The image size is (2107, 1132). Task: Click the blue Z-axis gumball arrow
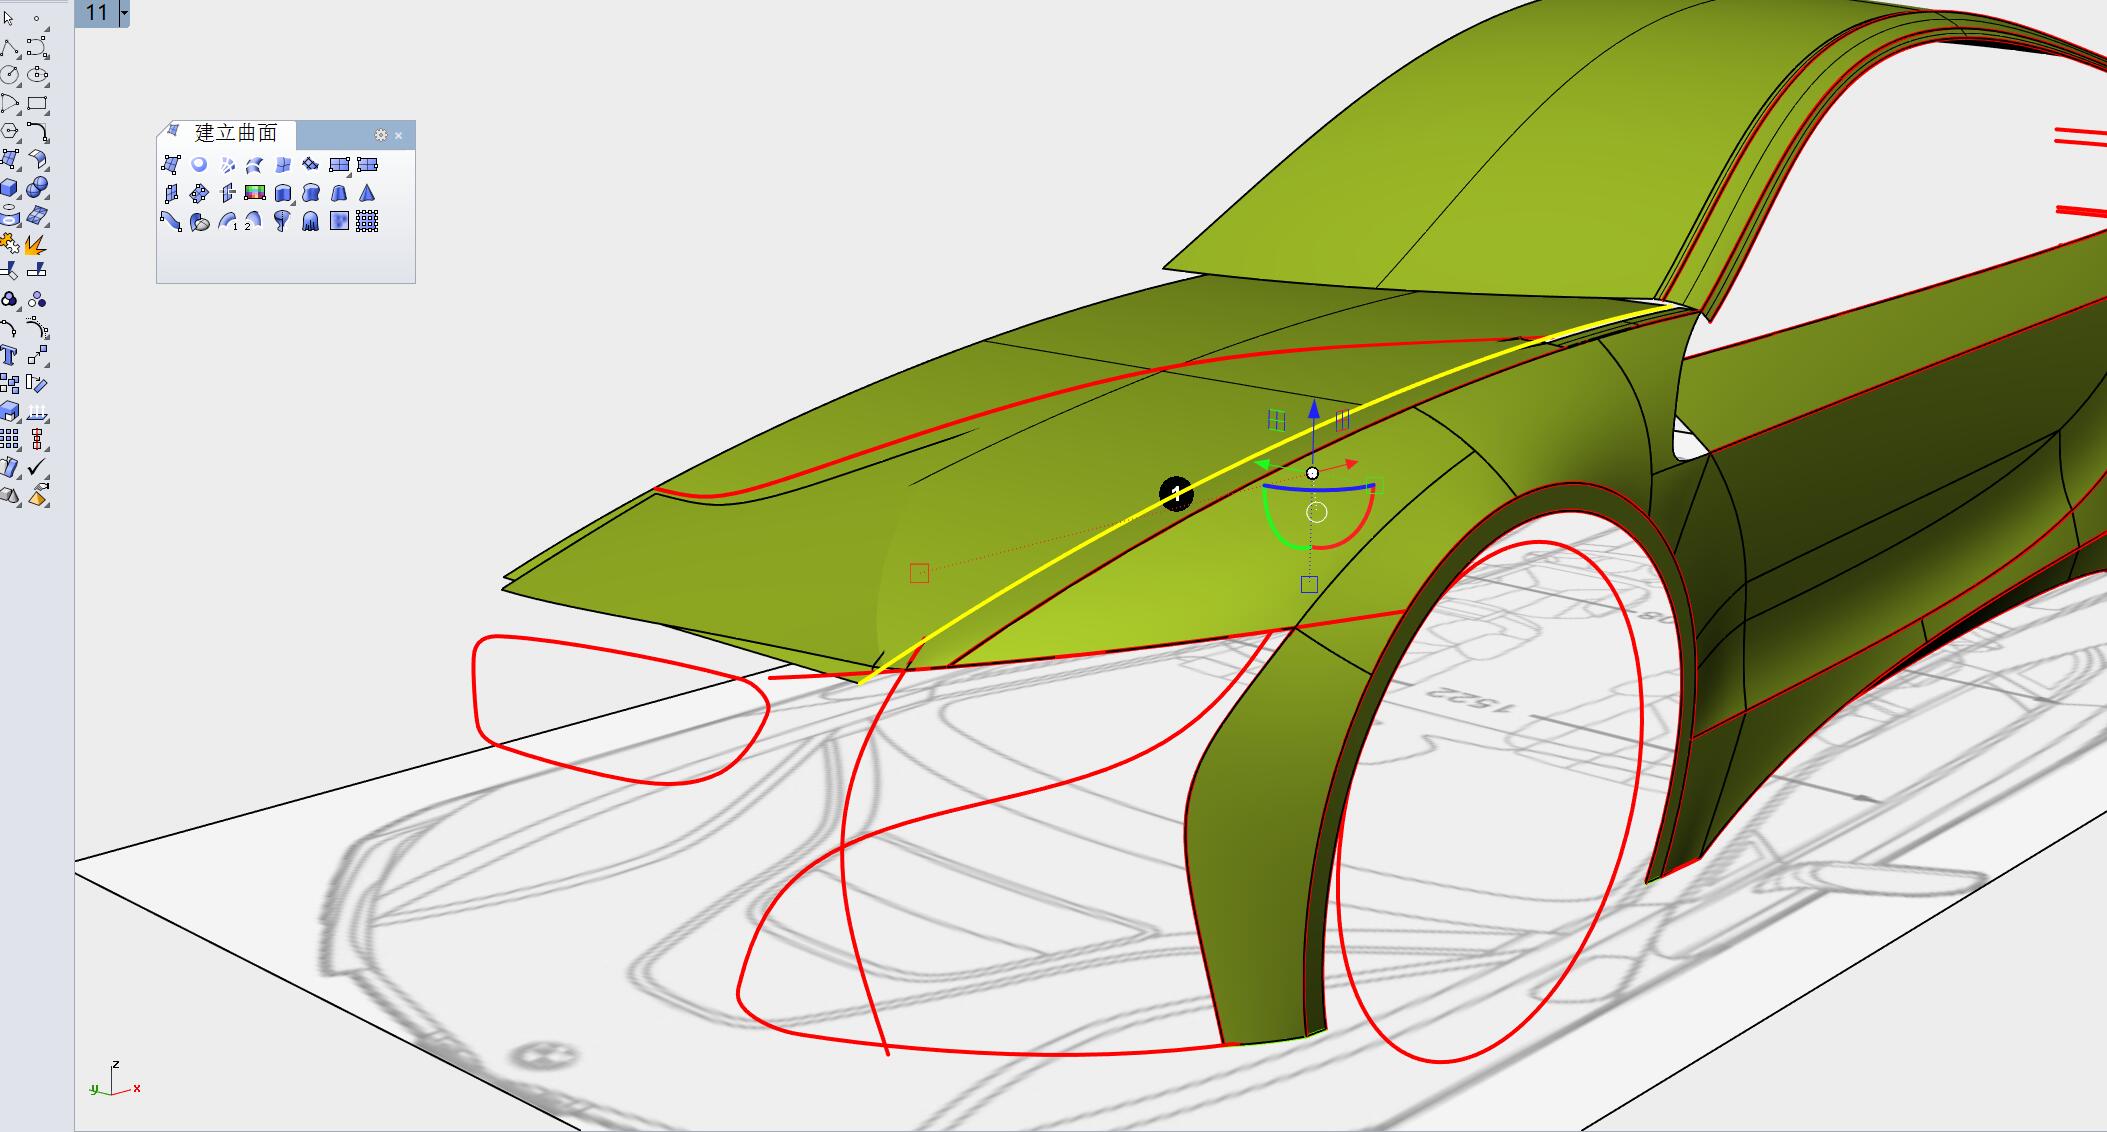click(1313, 409)
